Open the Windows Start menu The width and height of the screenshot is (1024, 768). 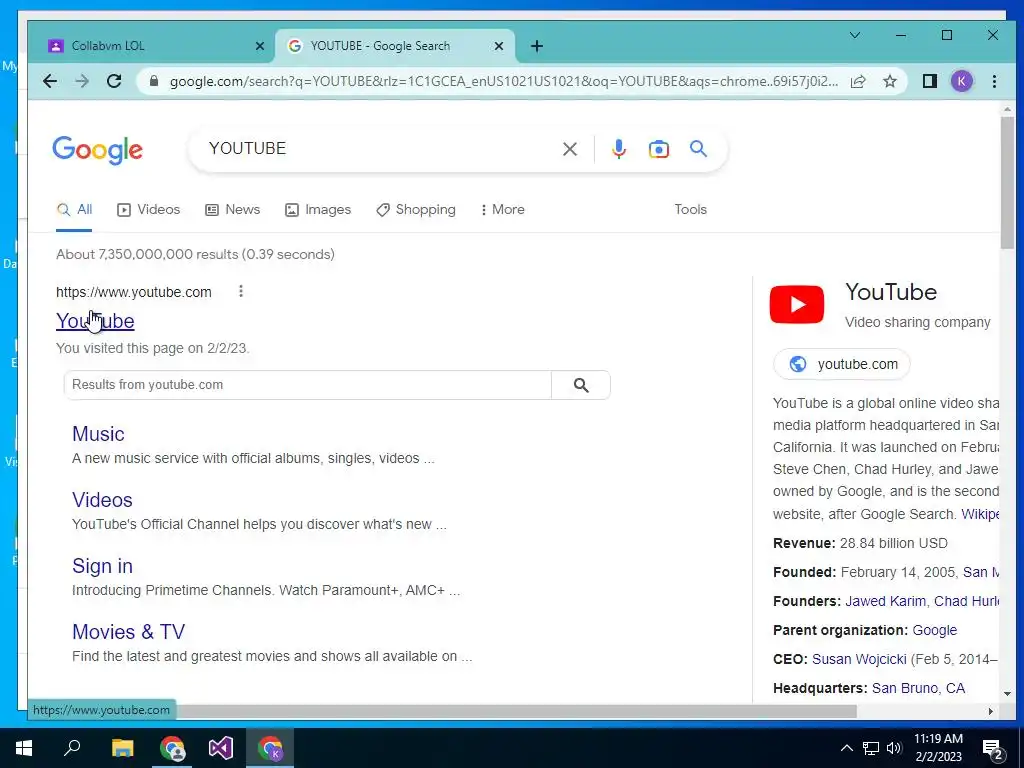(x=24, y=748)
